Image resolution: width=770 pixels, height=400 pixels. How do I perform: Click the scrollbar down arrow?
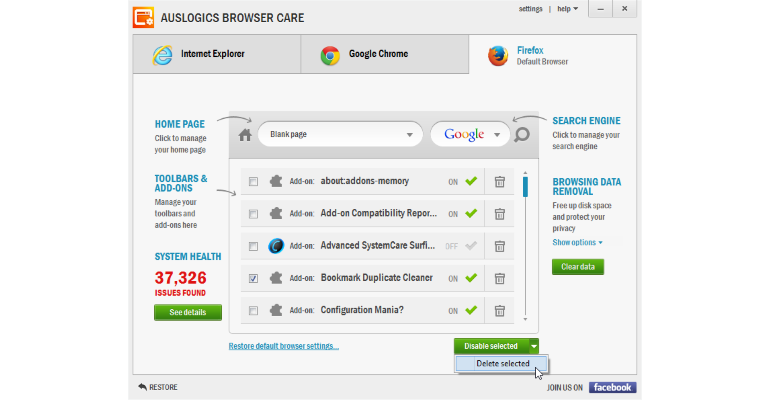pos(525,320)
